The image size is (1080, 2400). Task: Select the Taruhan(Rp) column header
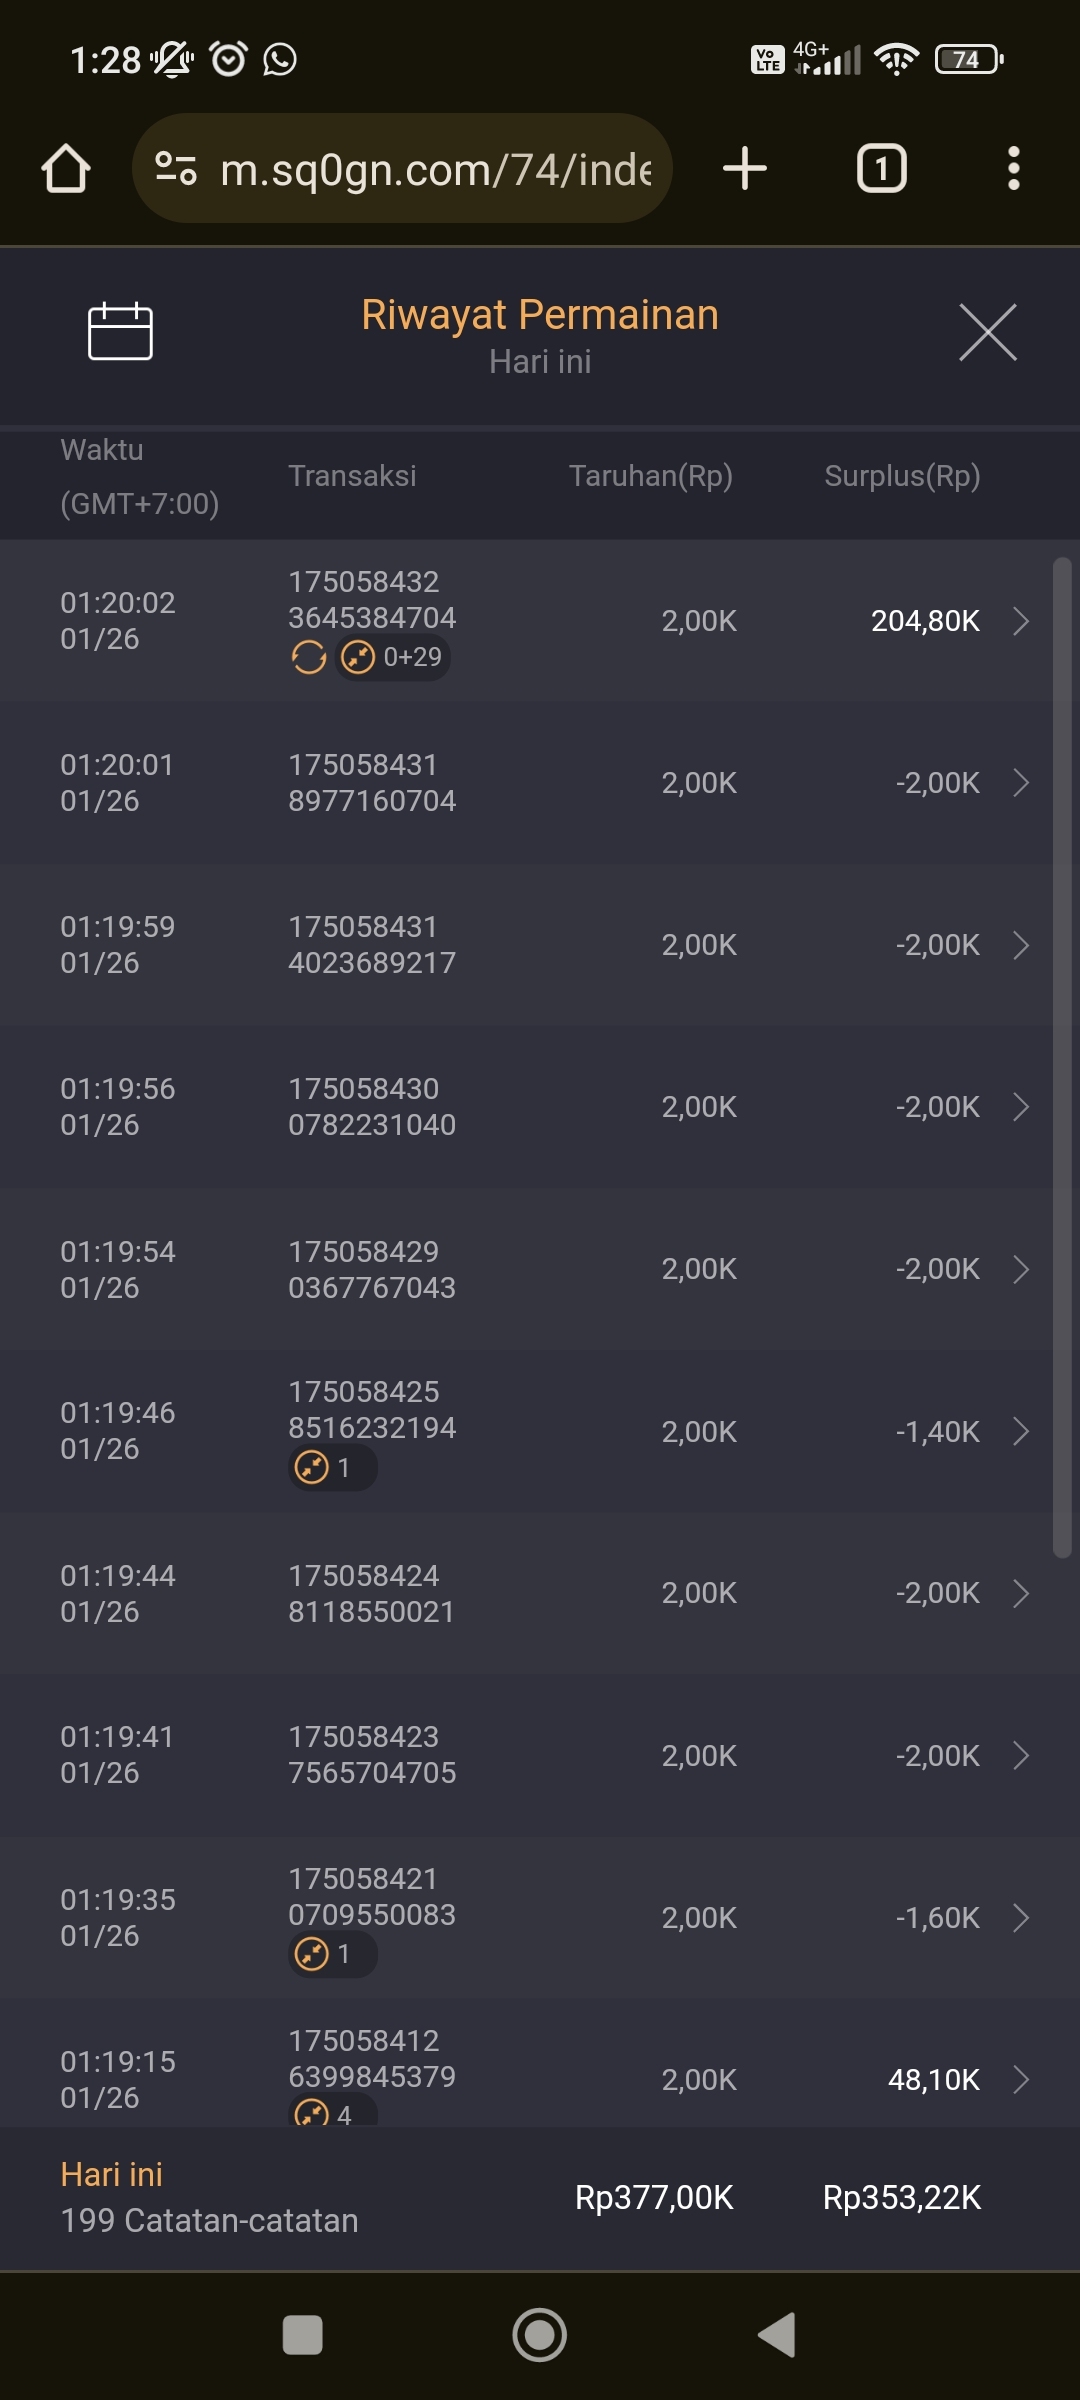point(650,476)
